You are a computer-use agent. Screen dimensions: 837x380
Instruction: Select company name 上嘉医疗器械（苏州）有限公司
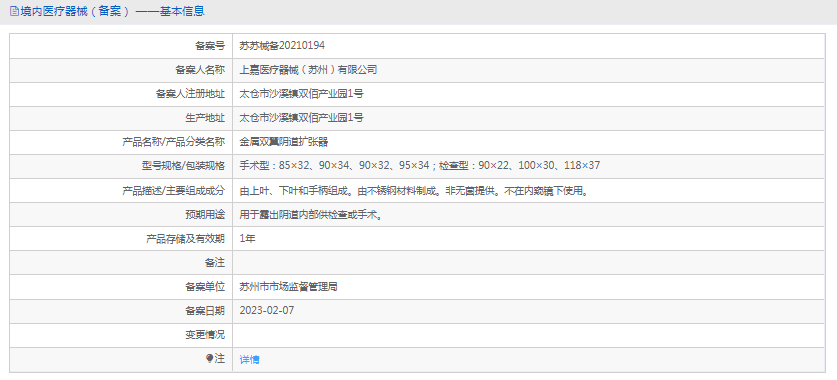[309, 70]
